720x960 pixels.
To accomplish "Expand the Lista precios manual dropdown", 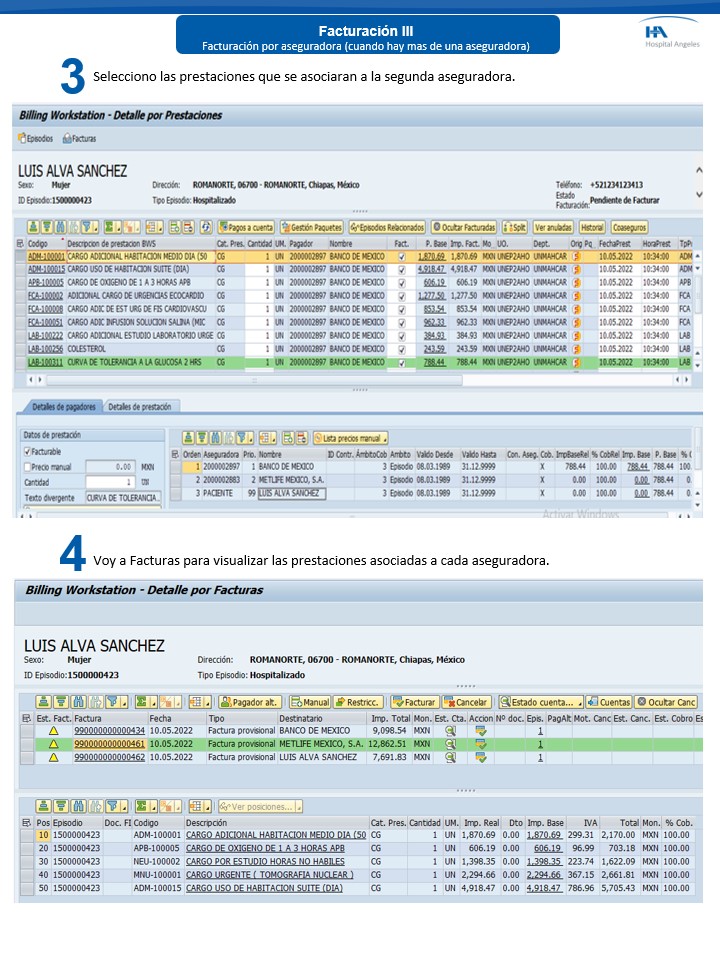I will (x=350, y=438).
